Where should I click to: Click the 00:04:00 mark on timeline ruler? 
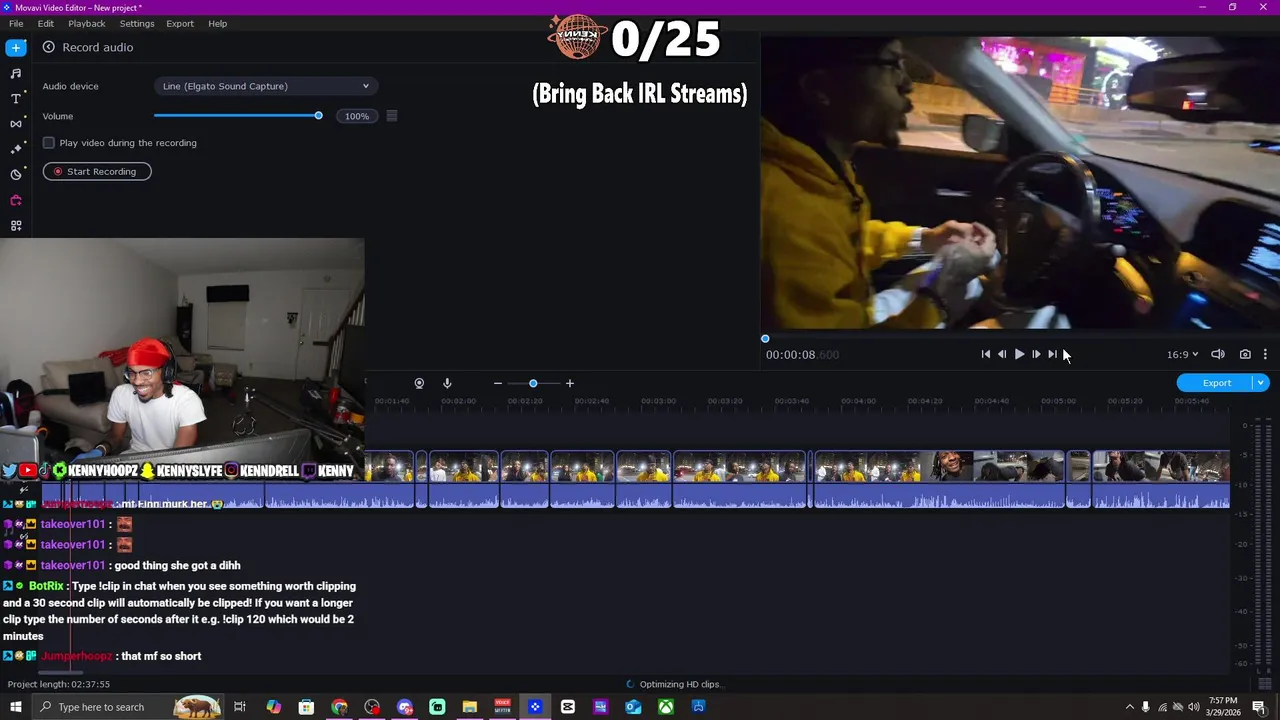coord(858,401)
